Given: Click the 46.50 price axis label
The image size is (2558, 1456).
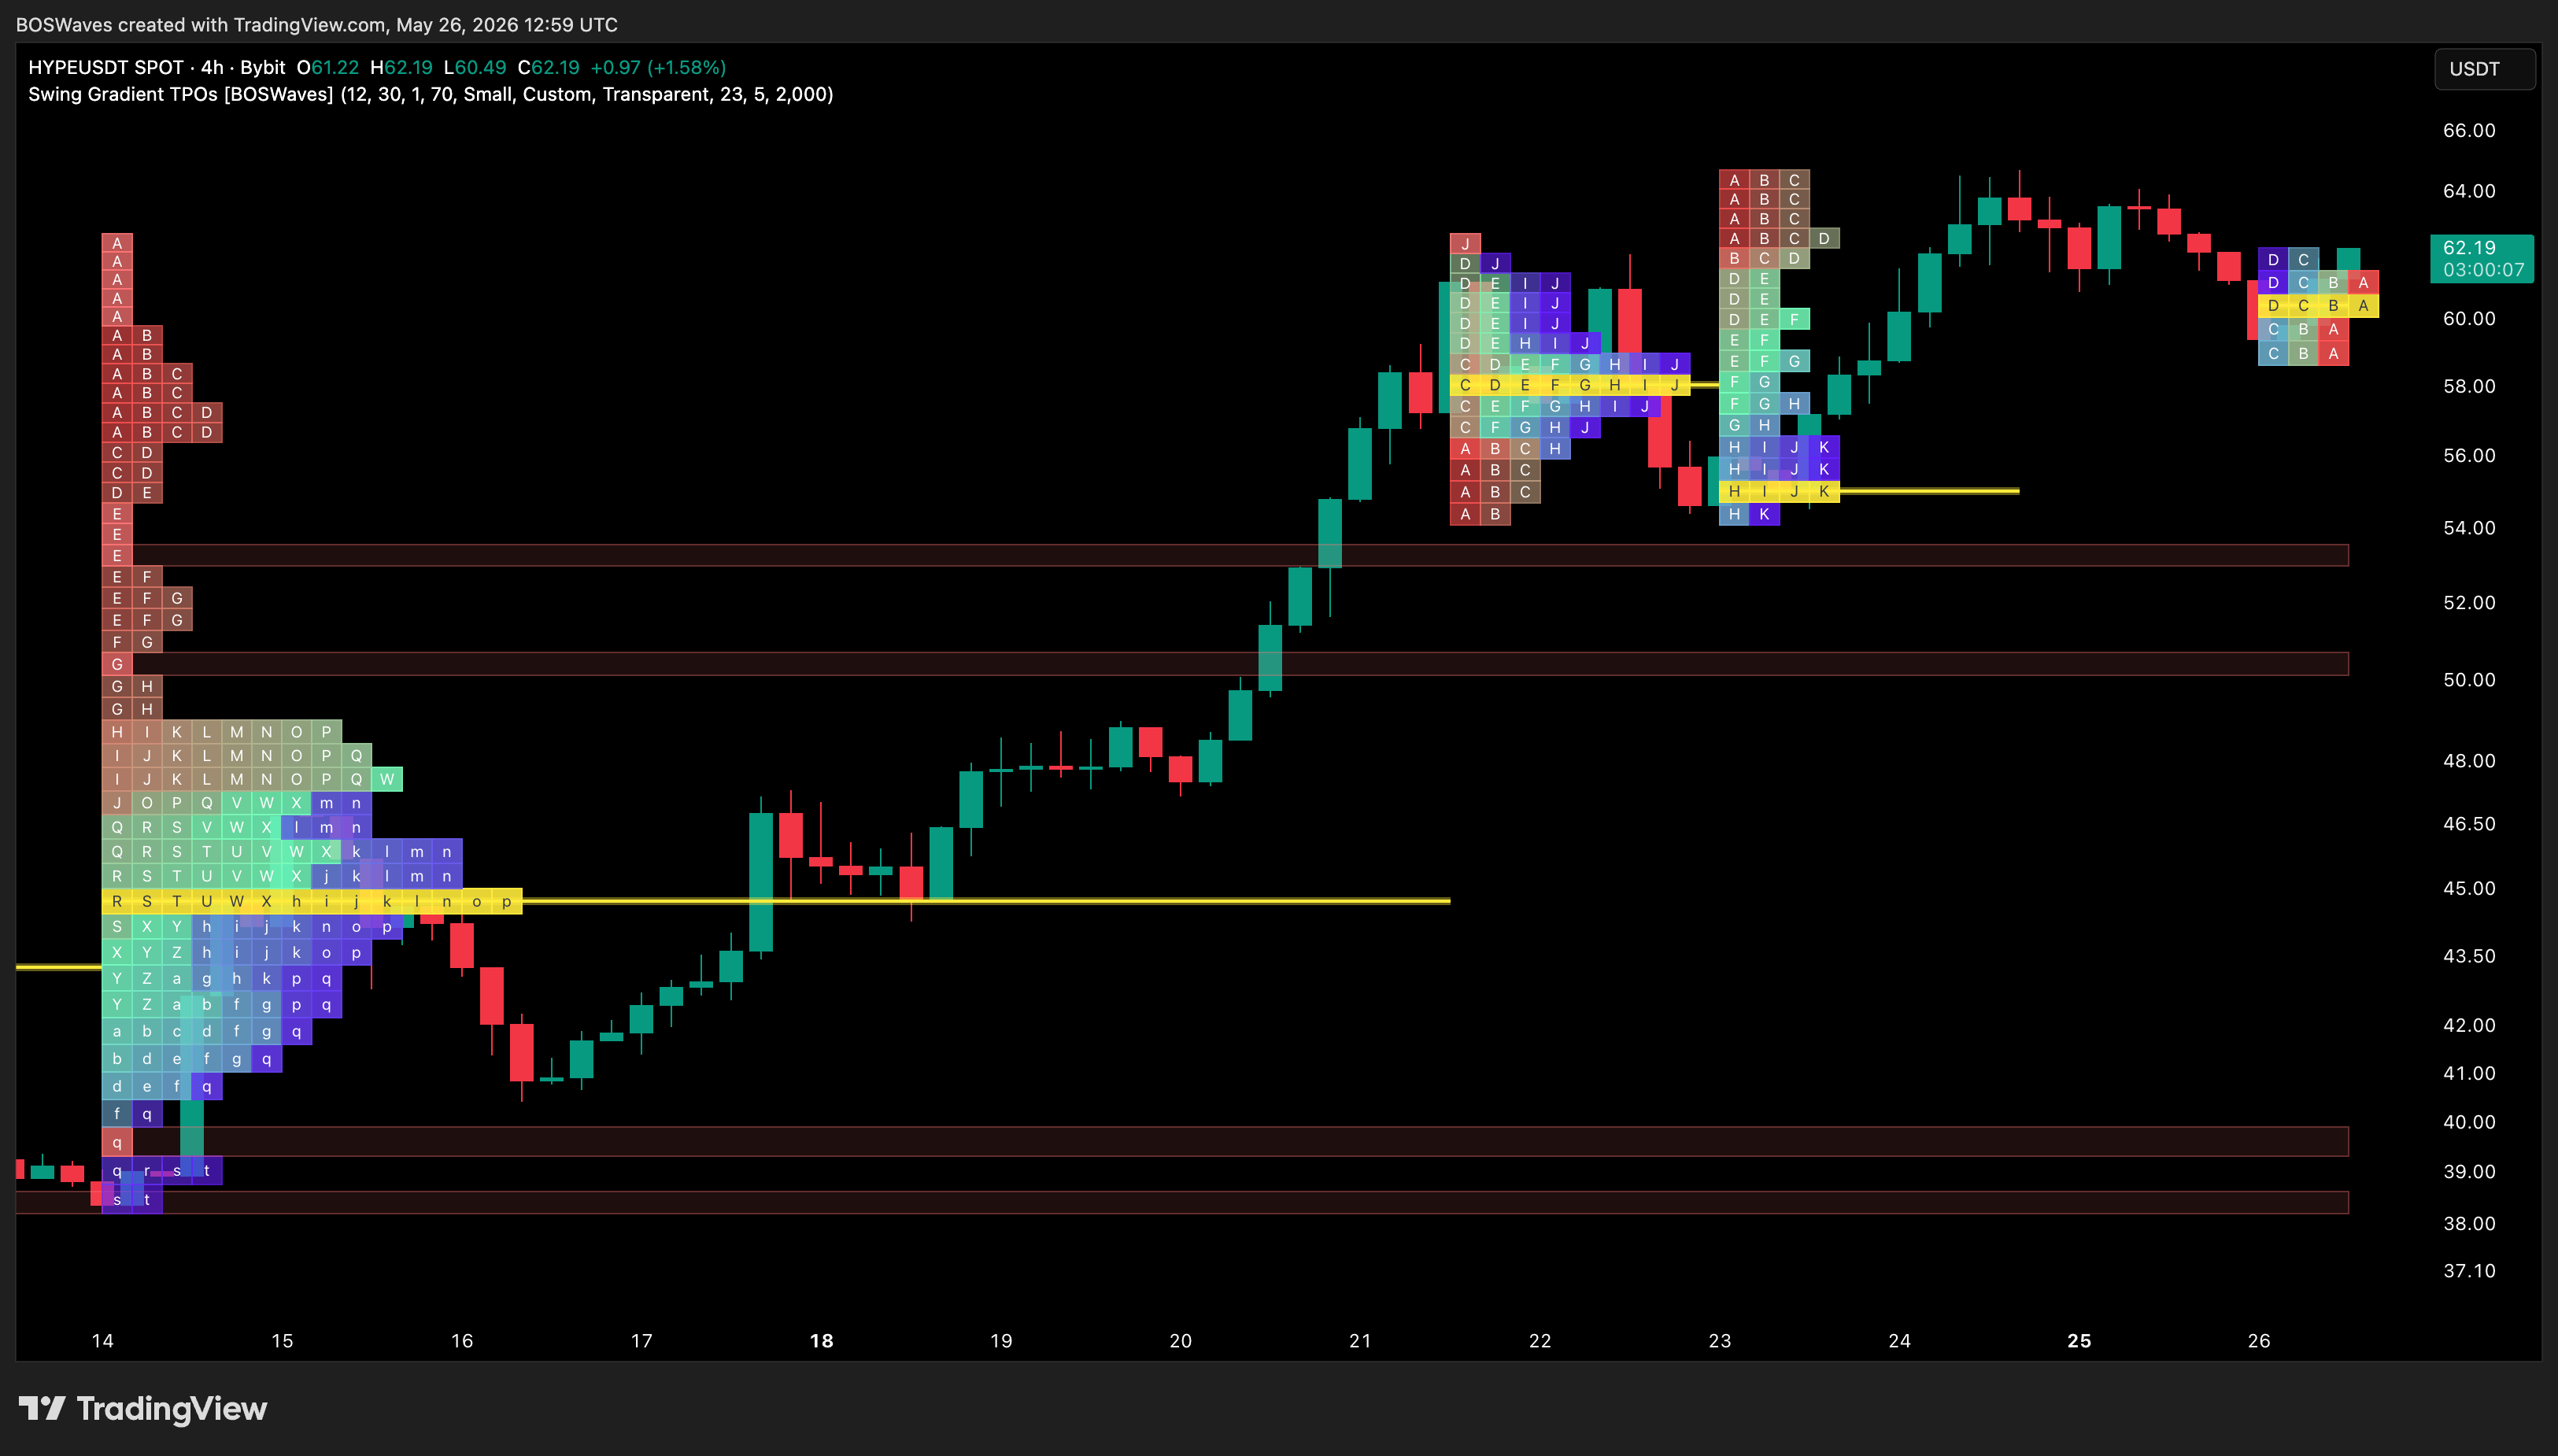Looking at the screenshot, I should [x=2469, y=824].
